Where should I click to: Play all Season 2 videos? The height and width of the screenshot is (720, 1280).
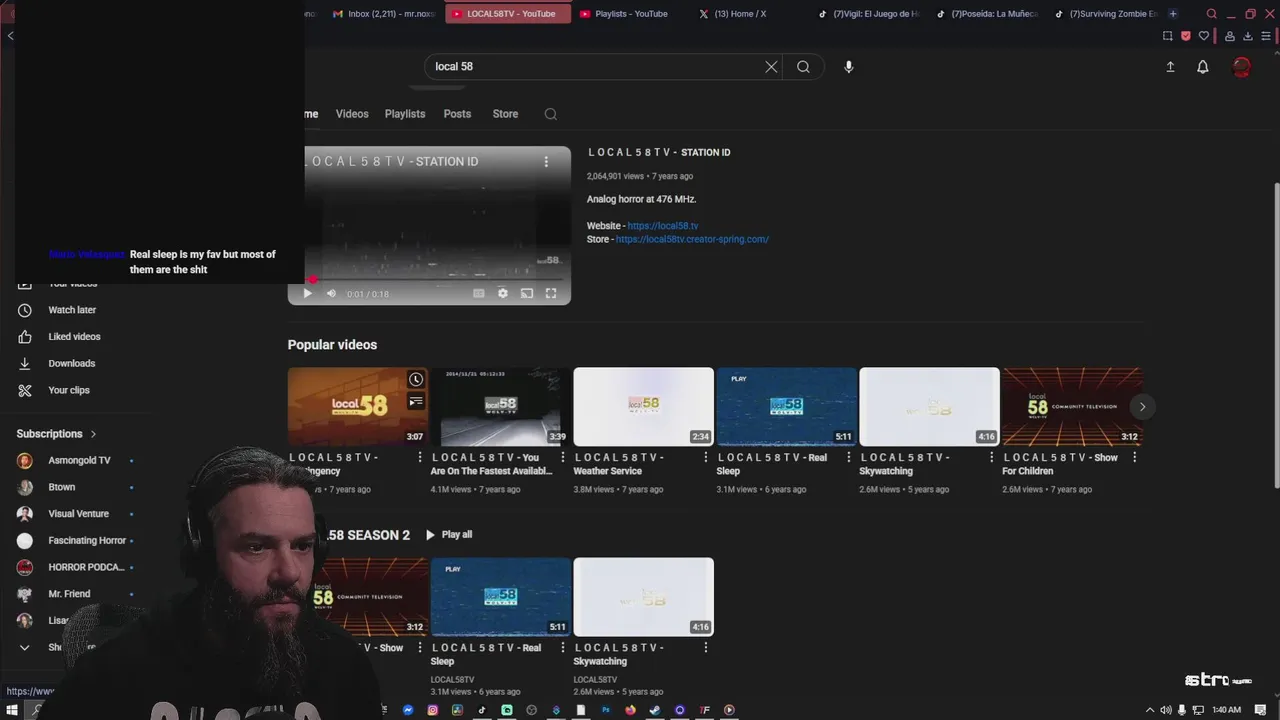pyautogui.click(x=448, y=535)
